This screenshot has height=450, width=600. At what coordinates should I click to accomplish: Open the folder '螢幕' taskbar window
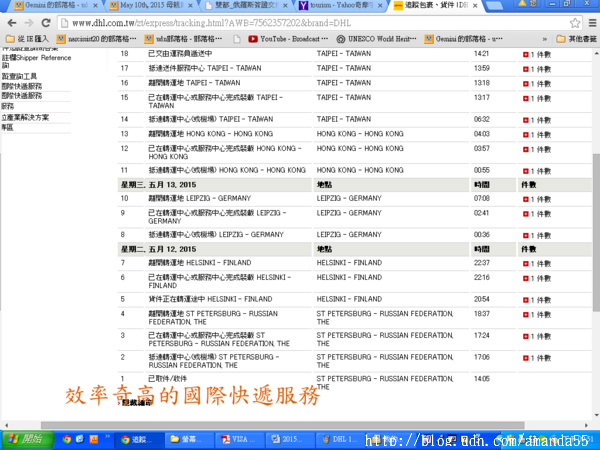point(189,440)
